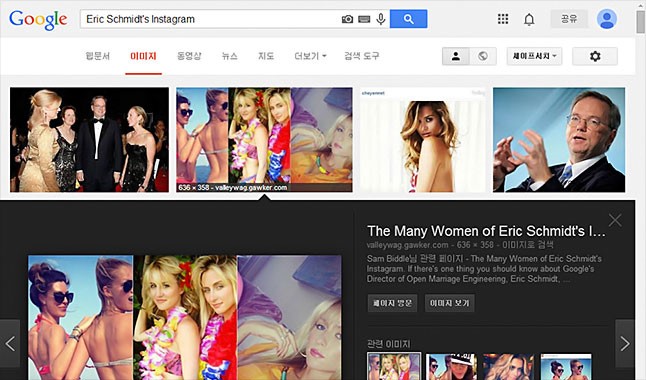Open the on-screen keyboard icon
This screenshot has width=646, height=380.
(x=364, y=19)
